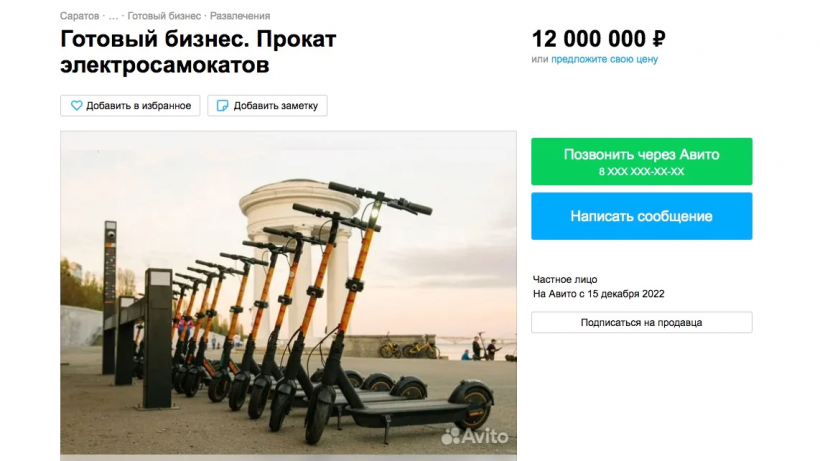Follow the предложите свою цену link
The image size is (820, 461).
(605, 59)
